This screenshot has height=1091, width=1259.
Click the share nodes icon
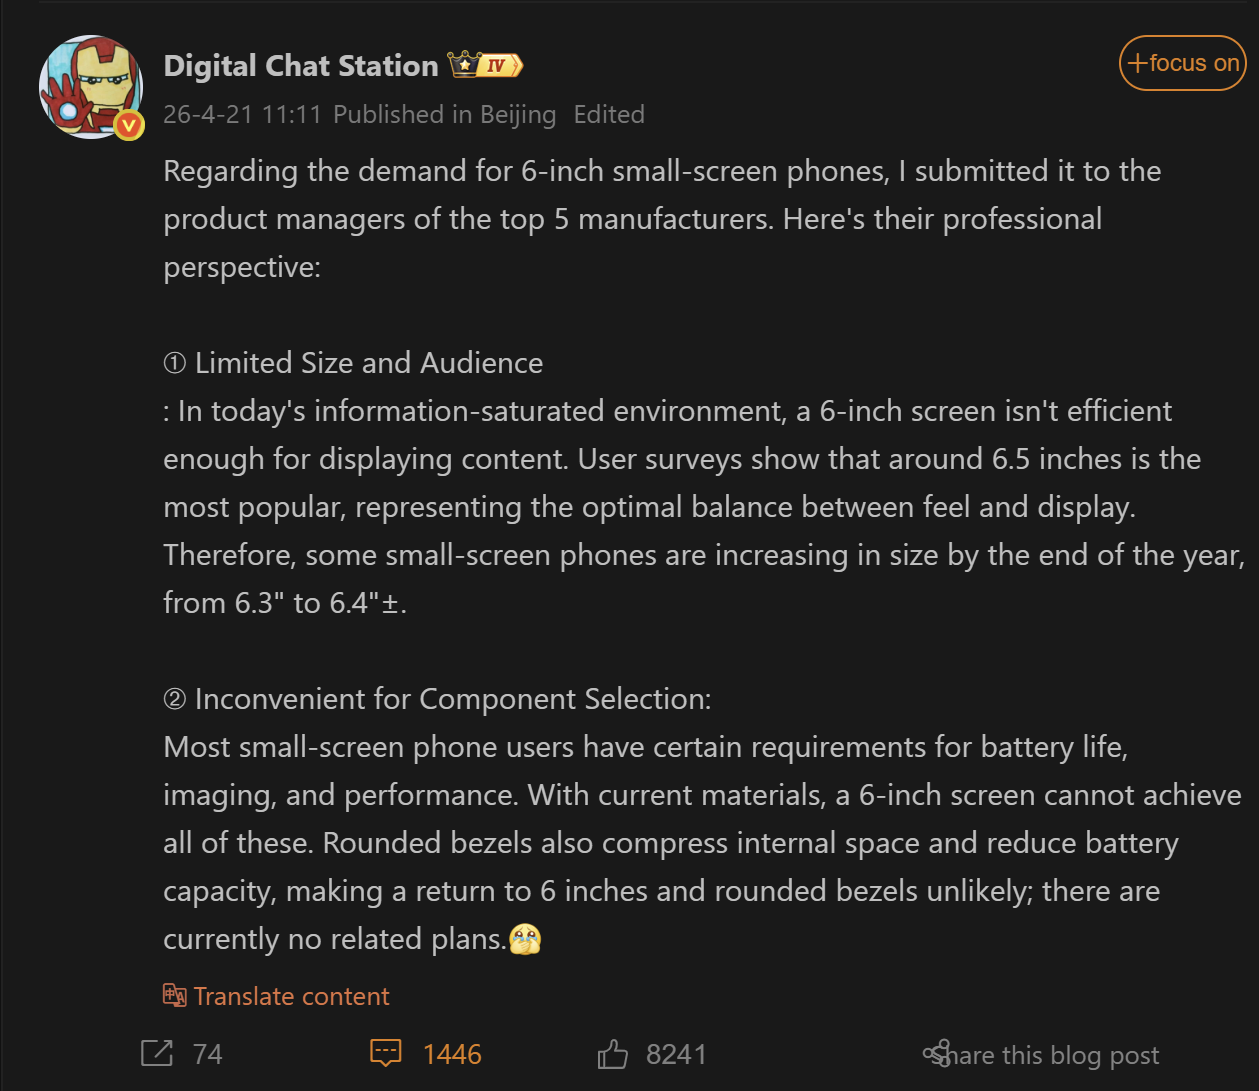[x=936, y=1053]
